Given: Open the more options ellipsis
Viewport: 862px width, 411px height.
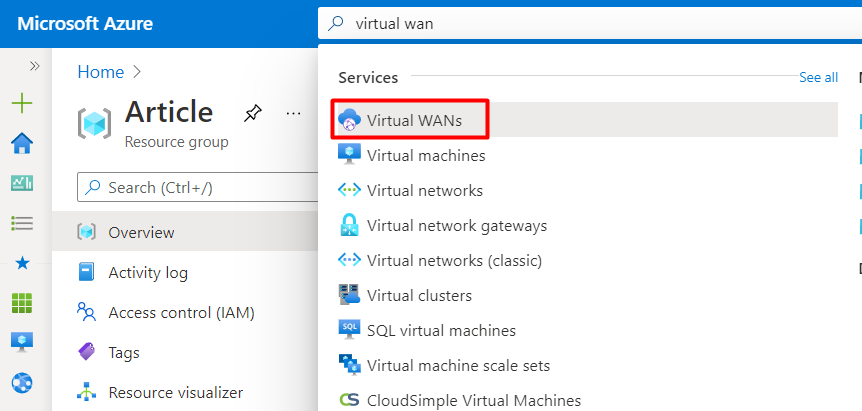Looking at the screenshot, I should (x=293, y=114).
